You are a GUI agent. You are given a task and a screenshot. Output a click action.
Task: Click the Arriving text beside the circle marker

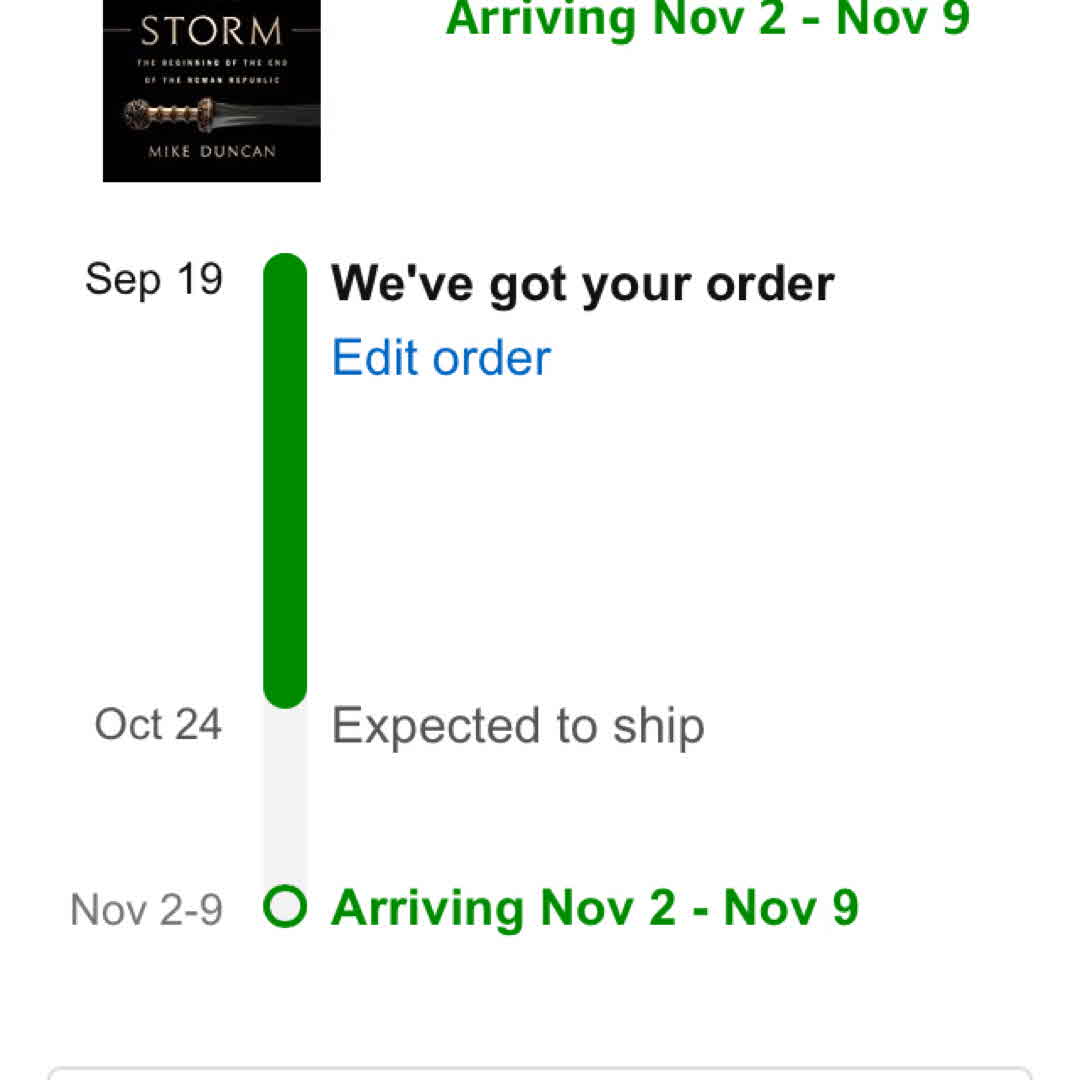pos(594,908)
